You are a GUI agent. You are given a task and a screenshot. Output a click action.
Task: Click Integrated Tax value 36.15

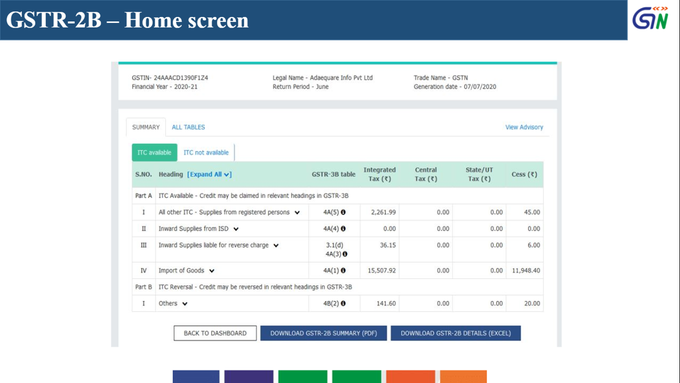[x=388, y=245]
